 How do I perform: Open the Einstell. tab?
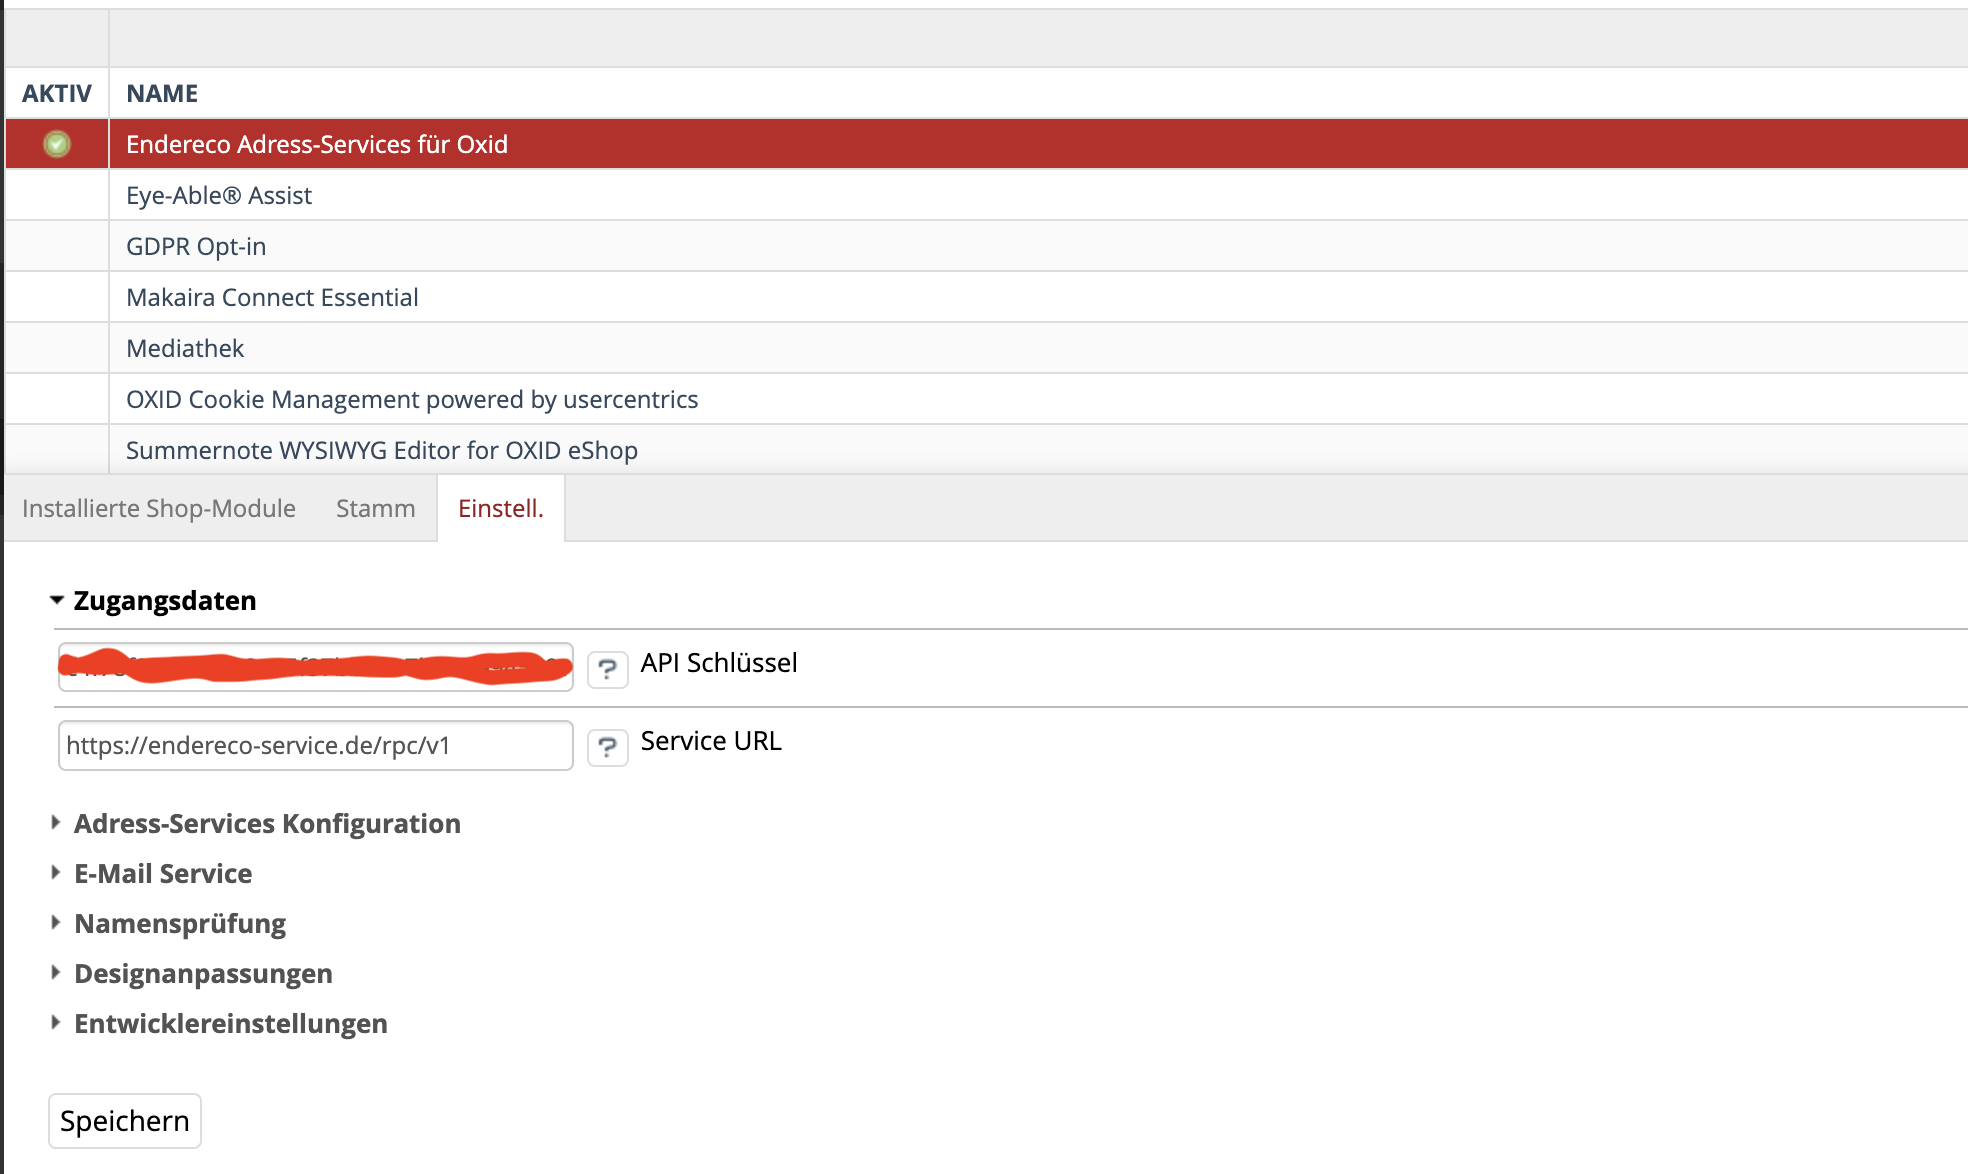501,508
